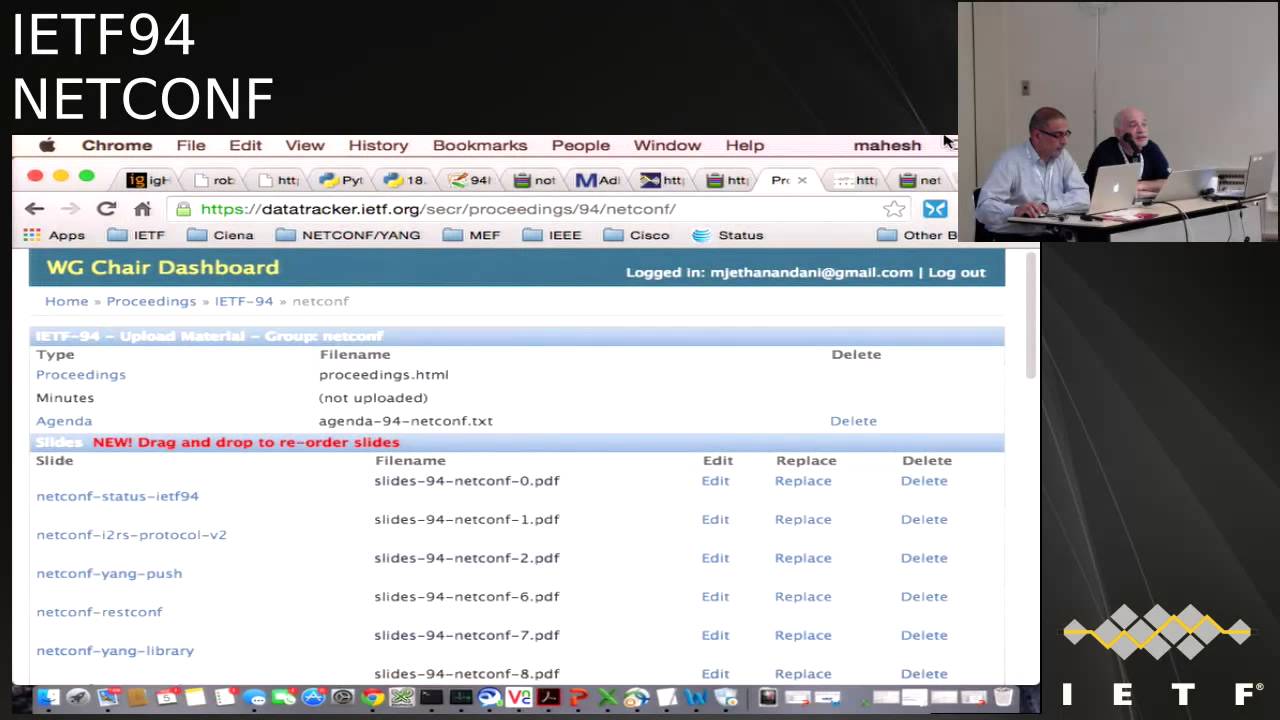Viewport: 1280px width, 720px height.
Task: Open the Agenda link under Type
Action: (x=64, y=421)
